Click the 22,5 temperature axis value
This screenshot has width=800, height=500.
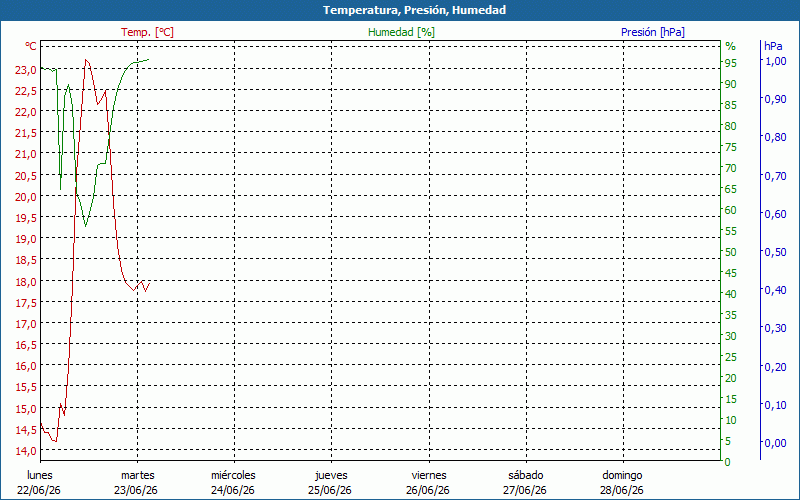26,91
